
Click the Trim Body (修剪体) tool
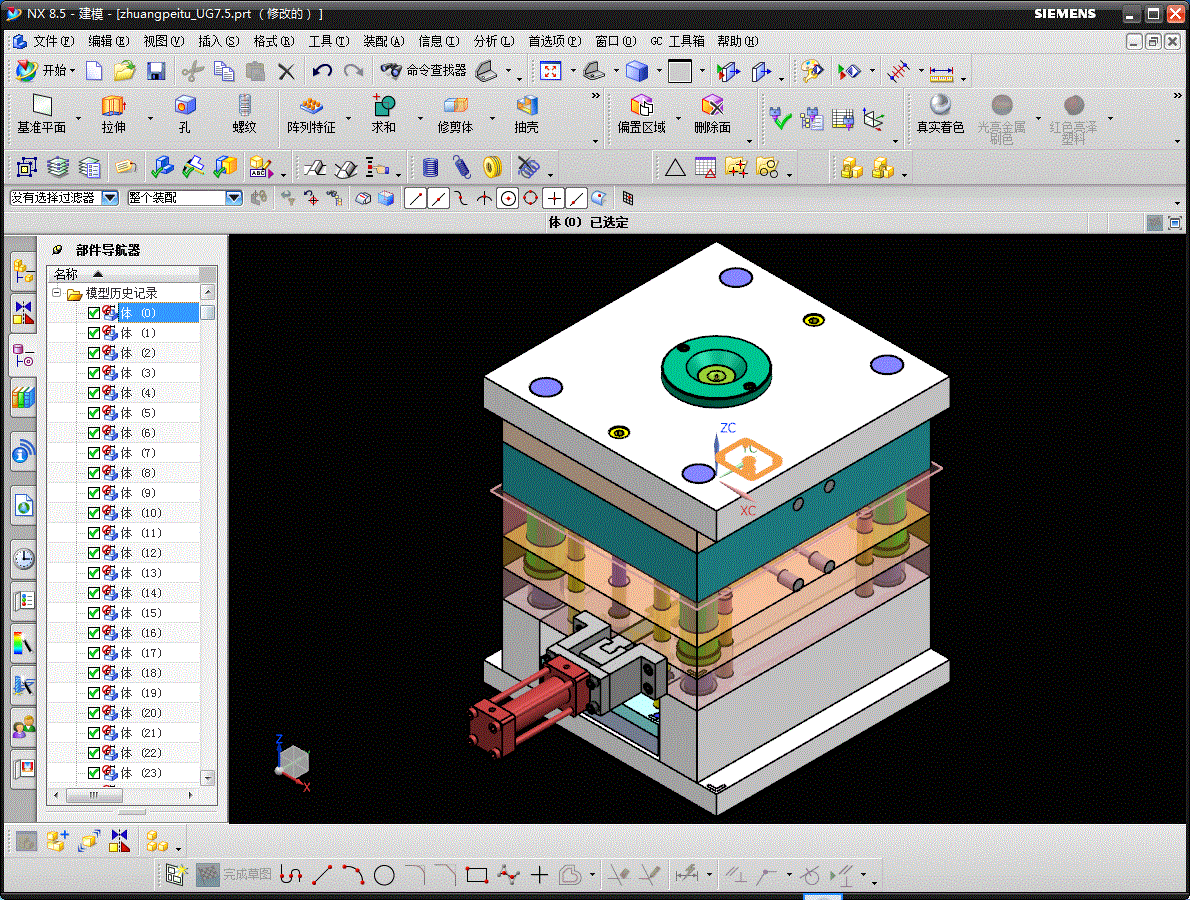[455, 115]
